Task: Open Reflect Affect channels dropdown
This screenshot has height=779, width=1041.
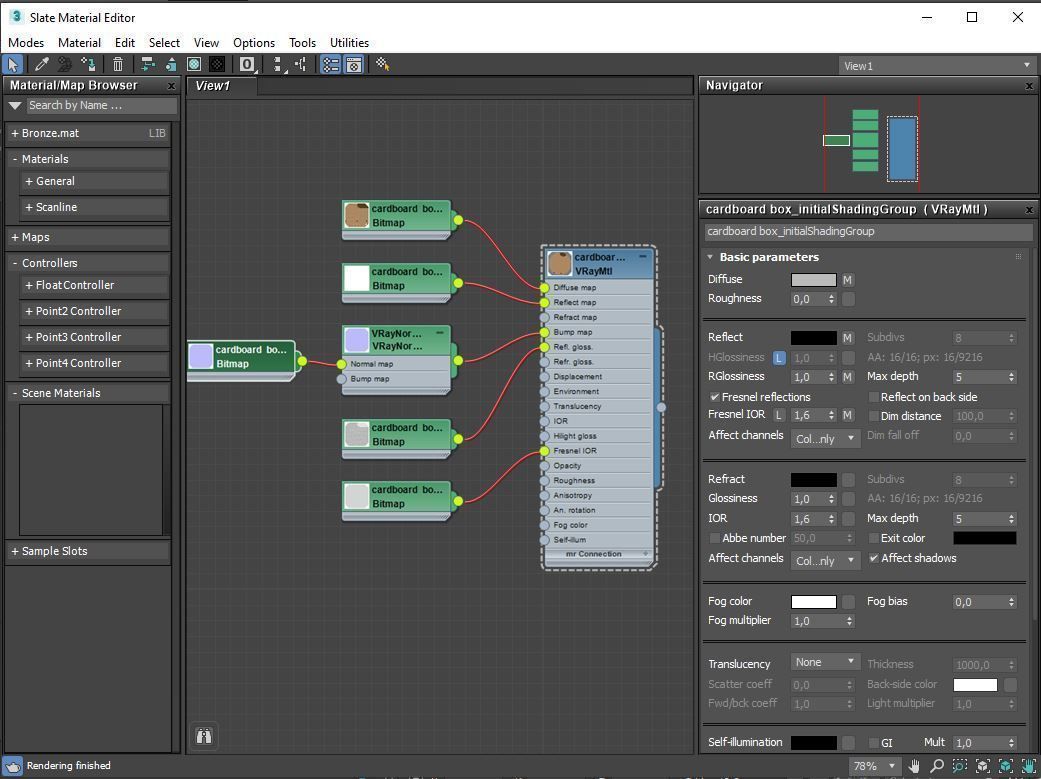Action: 825,438
